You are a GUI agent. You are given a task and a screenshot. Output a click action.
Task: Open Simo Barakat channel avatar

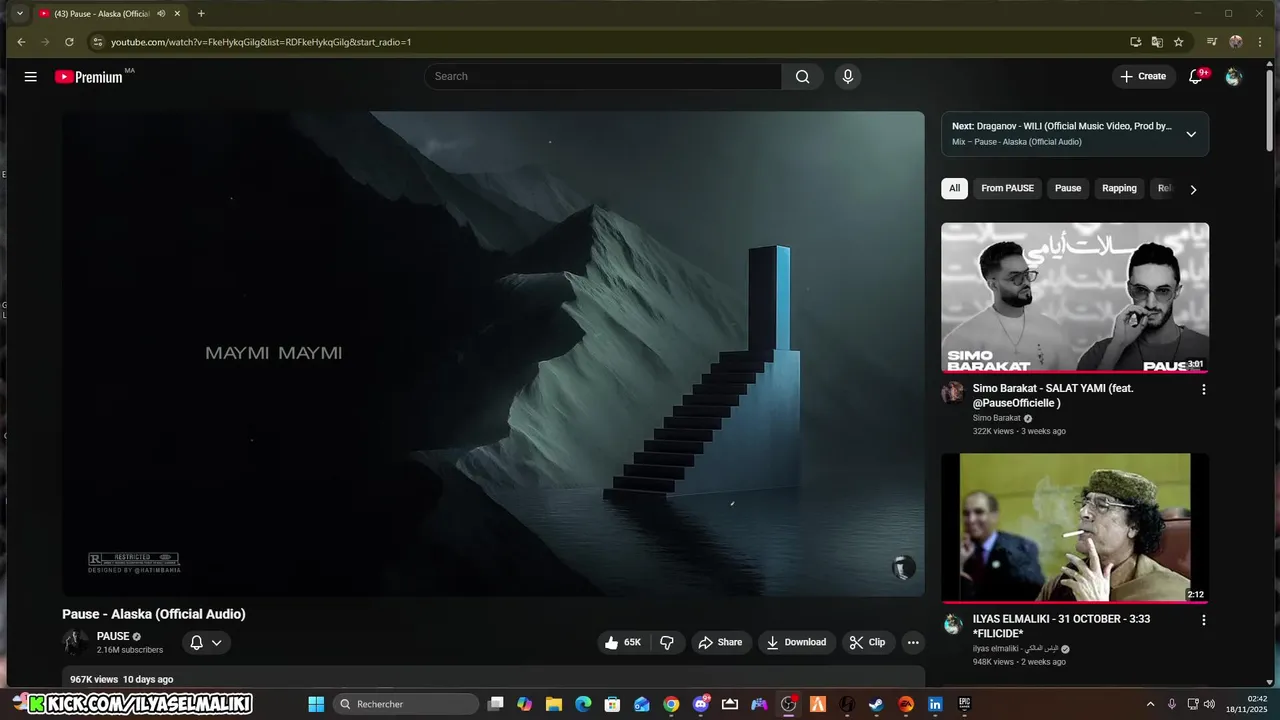[953, 392]
